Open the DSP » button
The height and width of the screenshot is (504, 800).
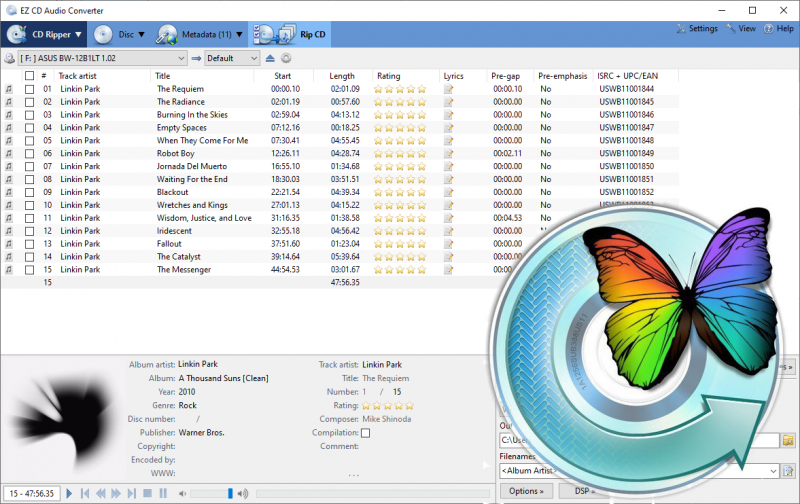(x=584, y=491)
